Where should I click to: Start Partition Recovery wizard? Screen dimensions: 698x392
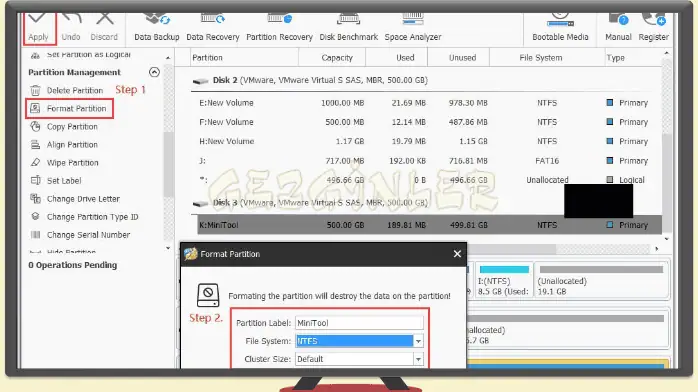click(x=279, y=28)
